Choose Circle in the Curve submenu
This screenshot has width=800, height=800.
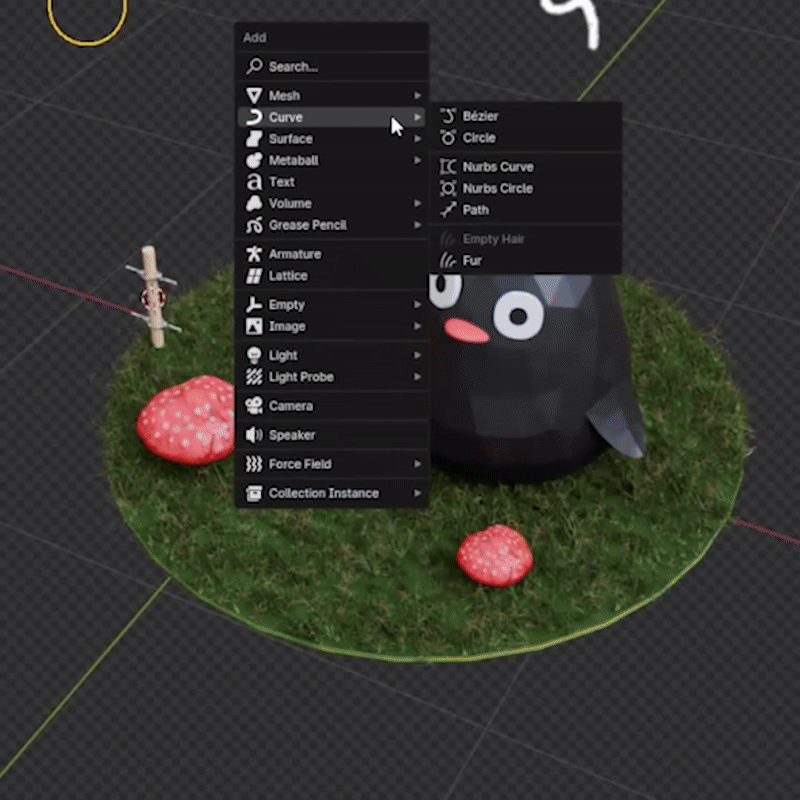pyautogui.click(x=479, y=138)
